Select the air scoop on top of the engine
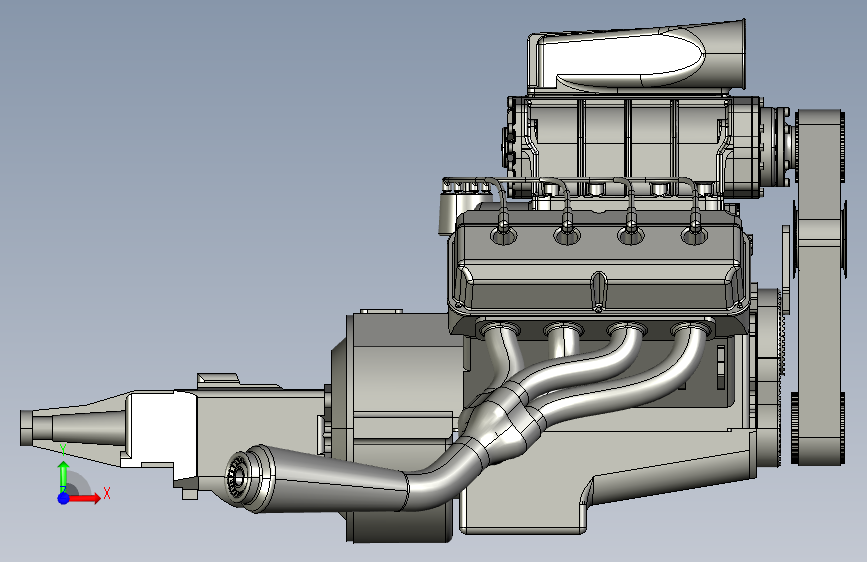Viewport: 867px width, 562px height. click(636, 55)
